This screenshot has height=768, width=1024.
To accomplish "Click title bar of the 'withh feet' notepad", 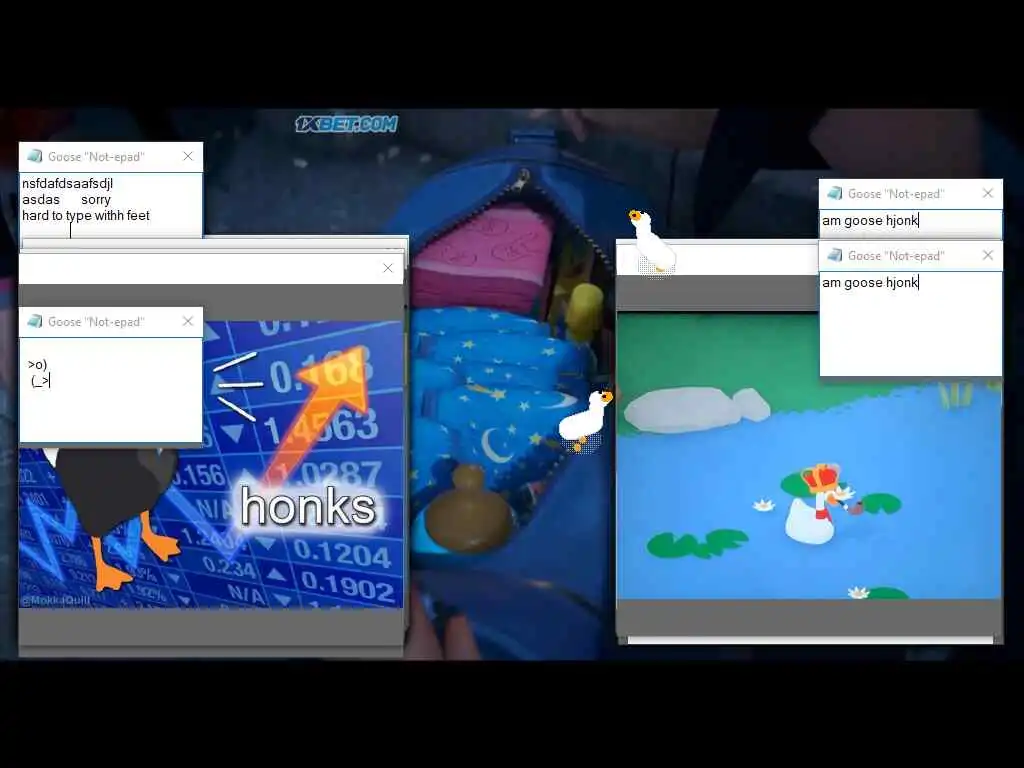I will pos(111,157).
